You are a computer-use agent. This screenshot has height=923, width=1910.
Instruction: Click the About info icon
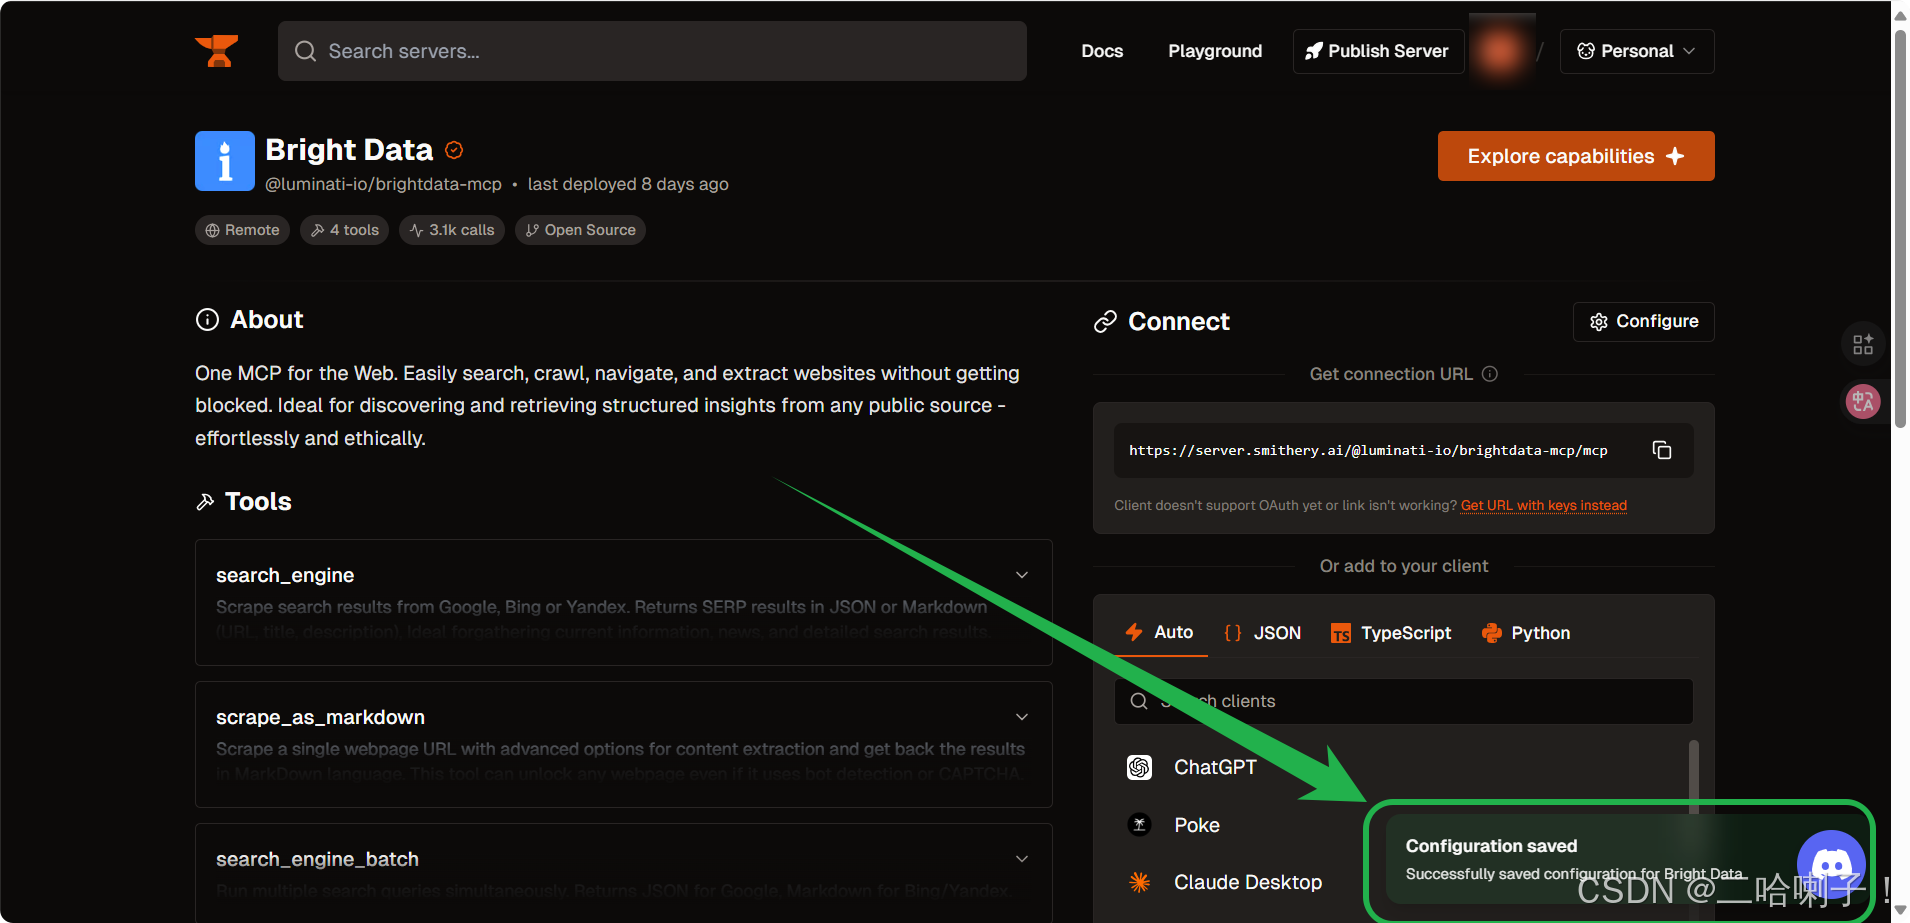(207, 320)
